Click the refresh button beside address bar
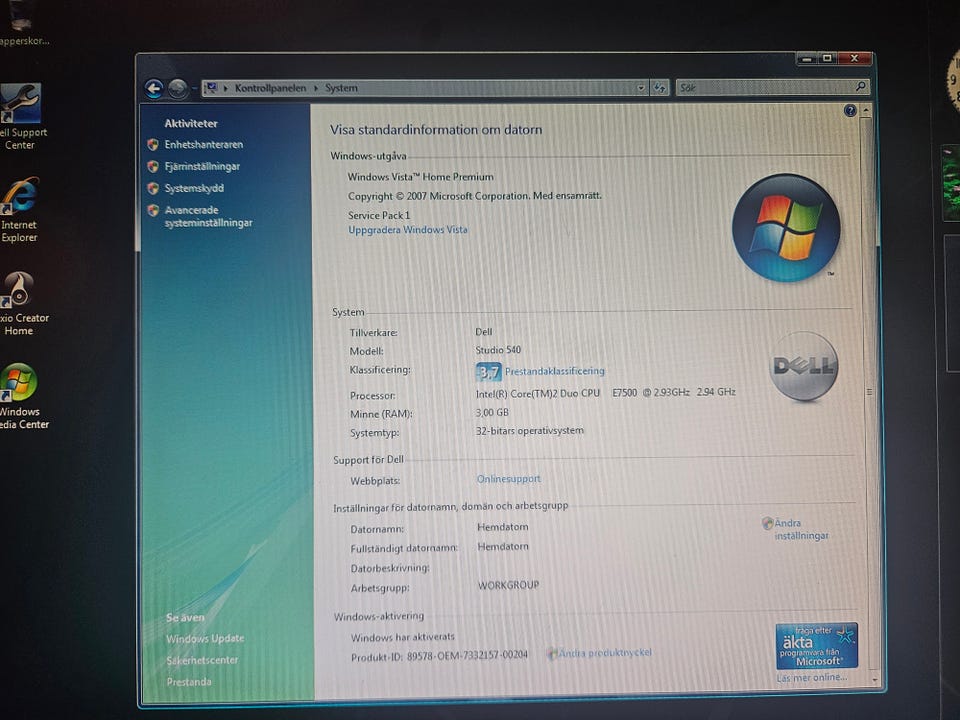The width and height of the screenshot is (960, 720). tap(659, 88)
